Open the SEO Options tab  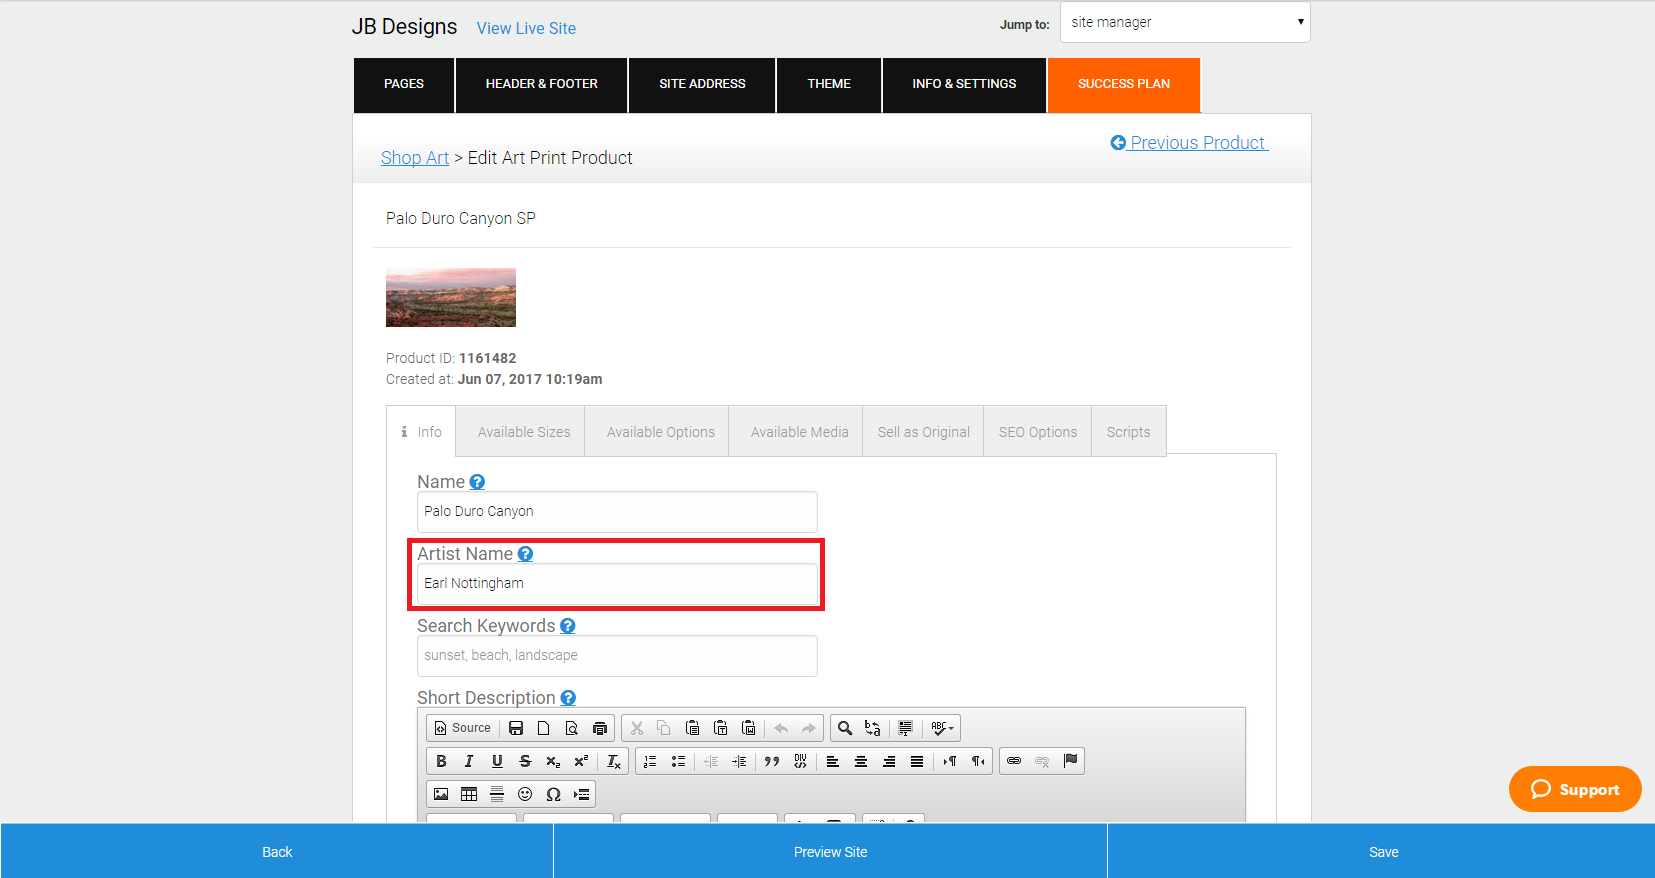1038,432
